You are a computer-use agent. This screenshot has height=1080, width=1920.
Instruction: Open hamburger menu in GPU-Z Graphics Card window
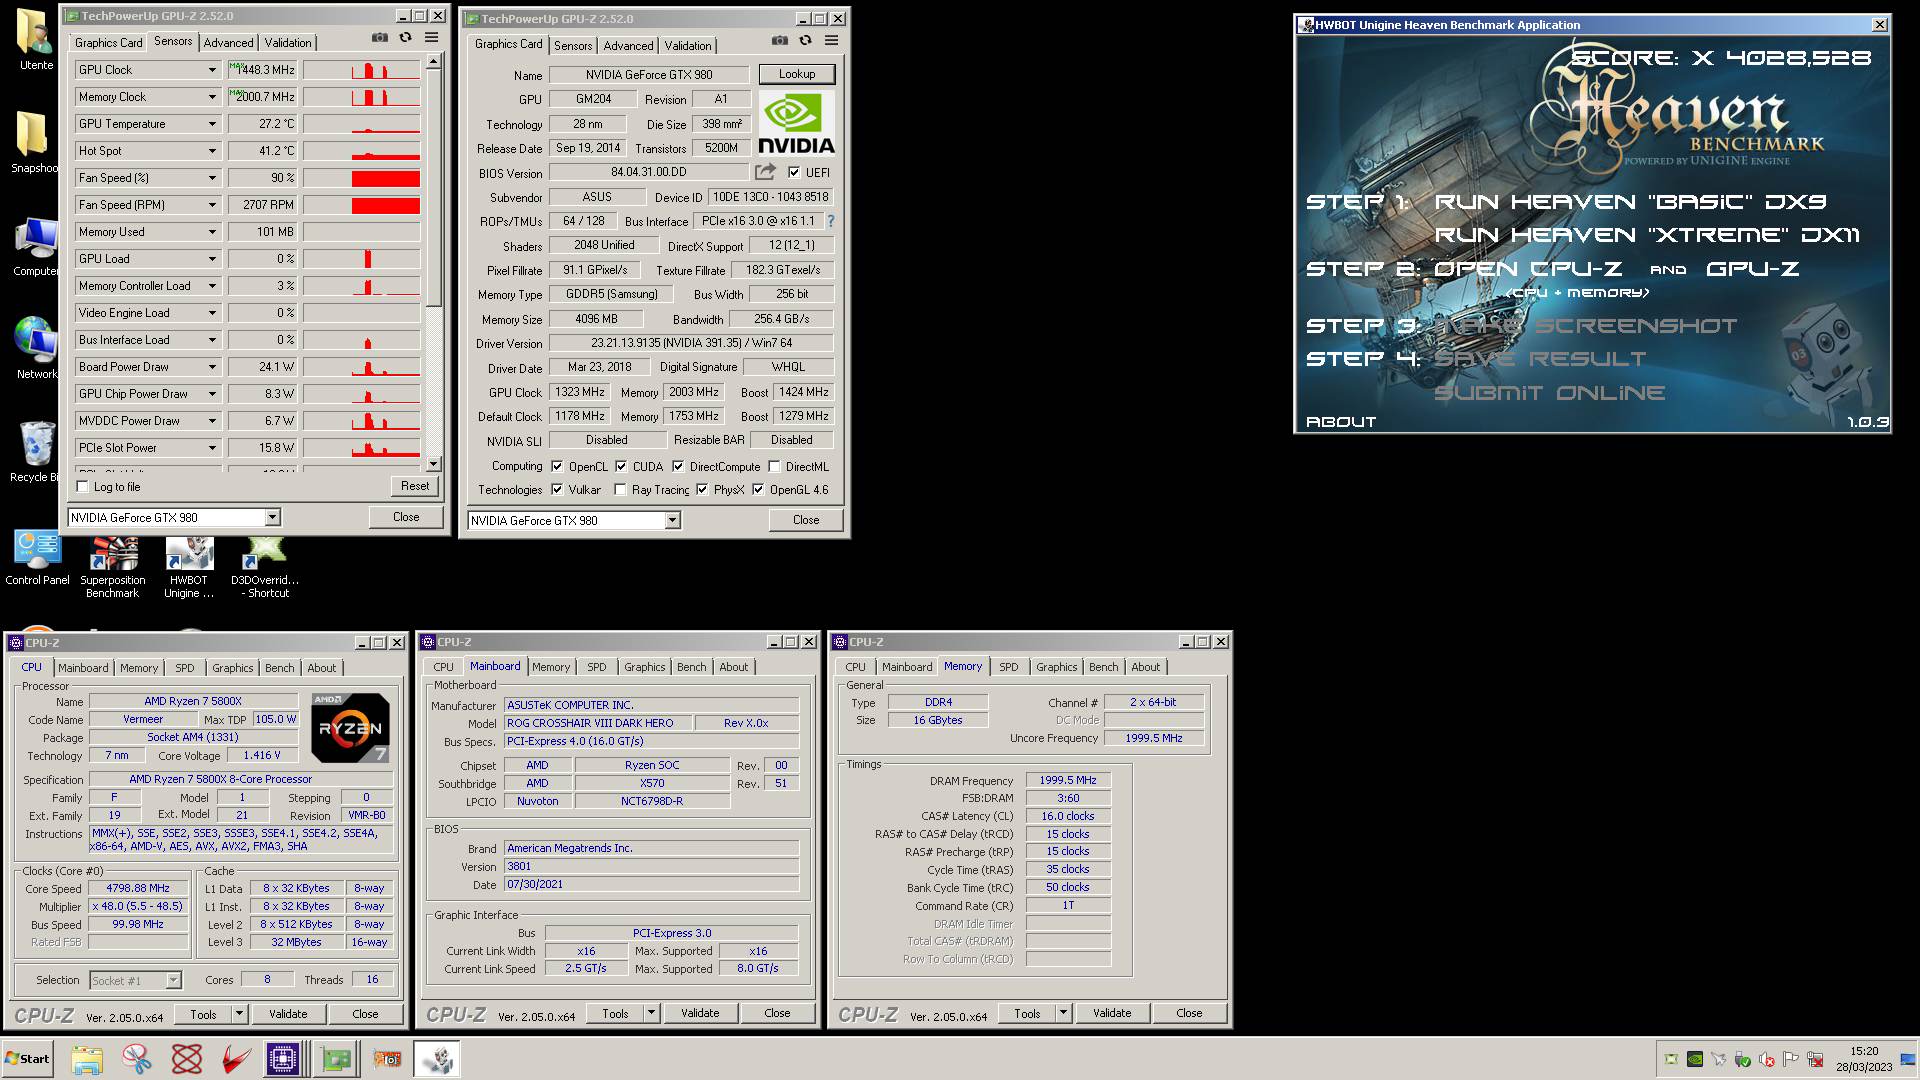point(832,41)
